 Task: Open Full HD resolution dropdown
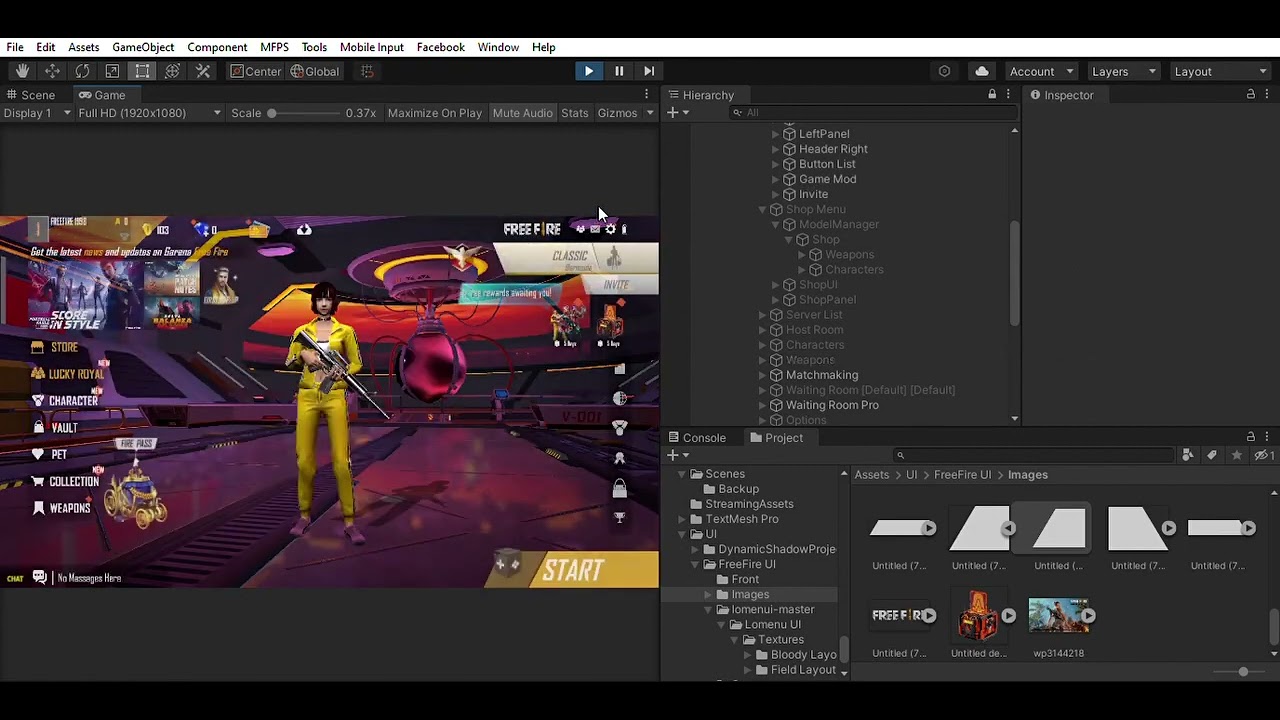tap(150, 113)
